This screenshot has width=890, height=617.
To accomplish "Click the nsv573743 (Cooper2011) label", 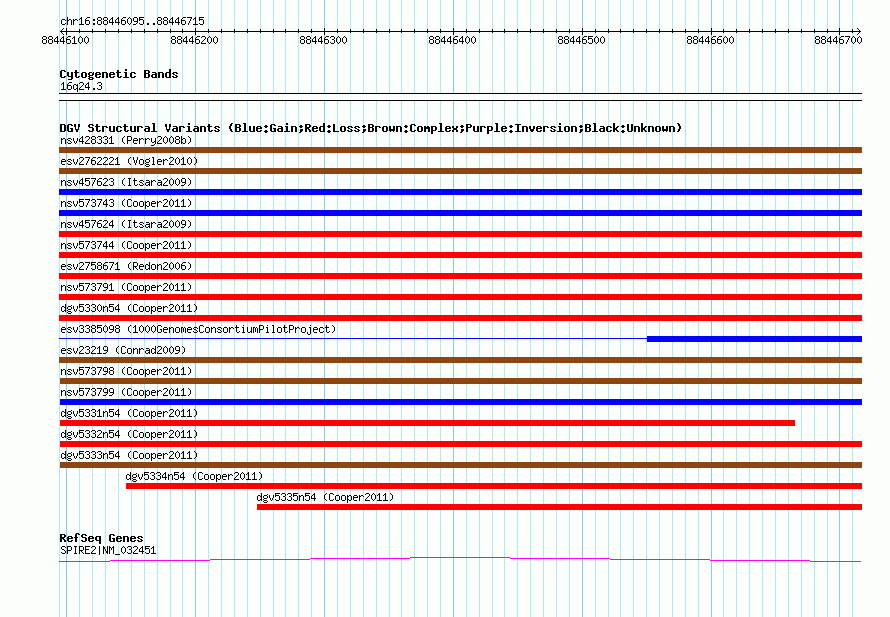I will click(x=126, y=203).
